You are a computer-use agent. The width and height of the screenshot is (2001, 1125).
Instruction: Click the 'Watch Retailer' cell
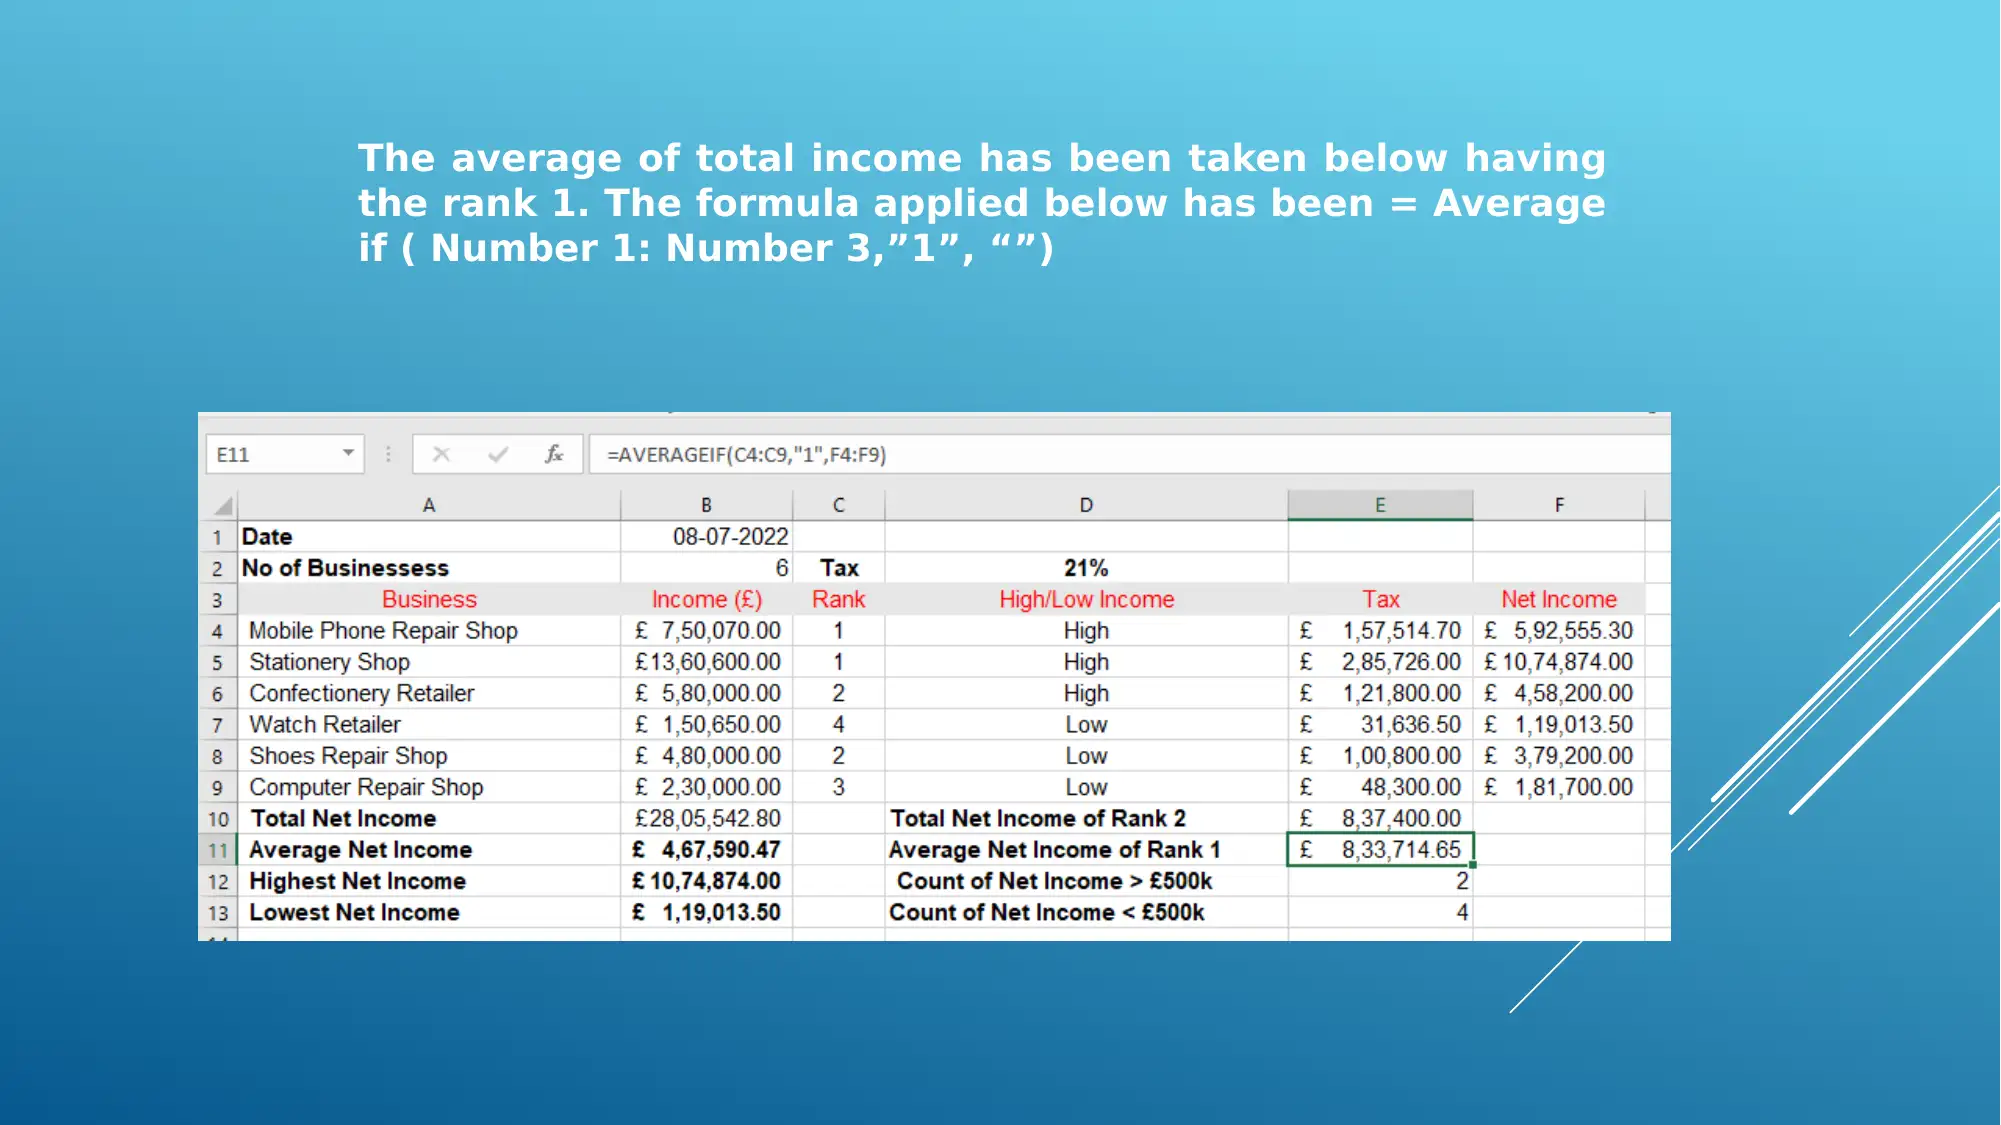click(429, 724)
